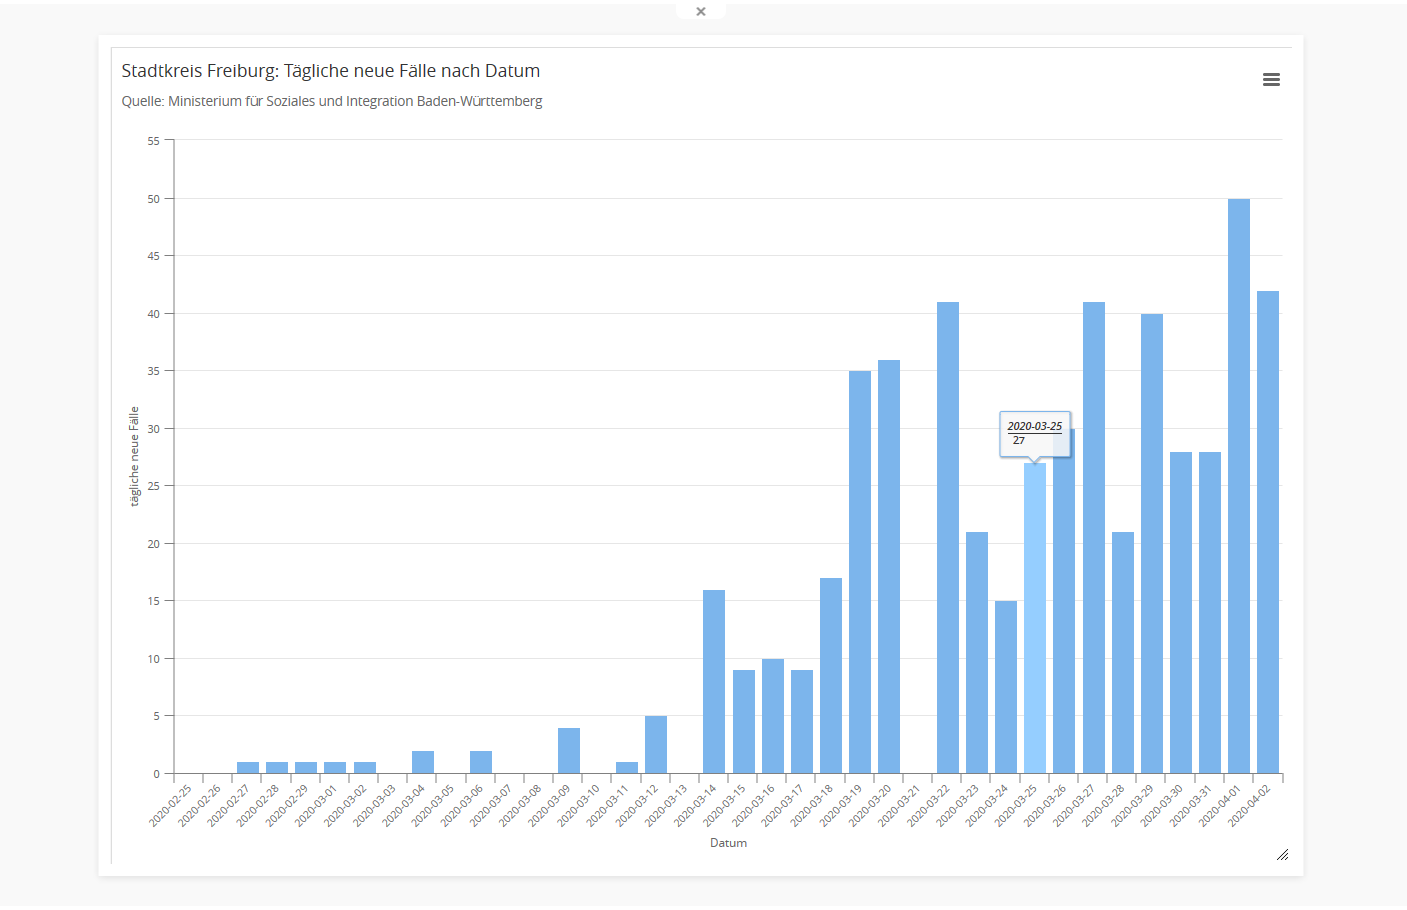Select the 2020-03-22 bar
The height and width of the screenshot is (910, 1407).
click(x=948, y=538)
